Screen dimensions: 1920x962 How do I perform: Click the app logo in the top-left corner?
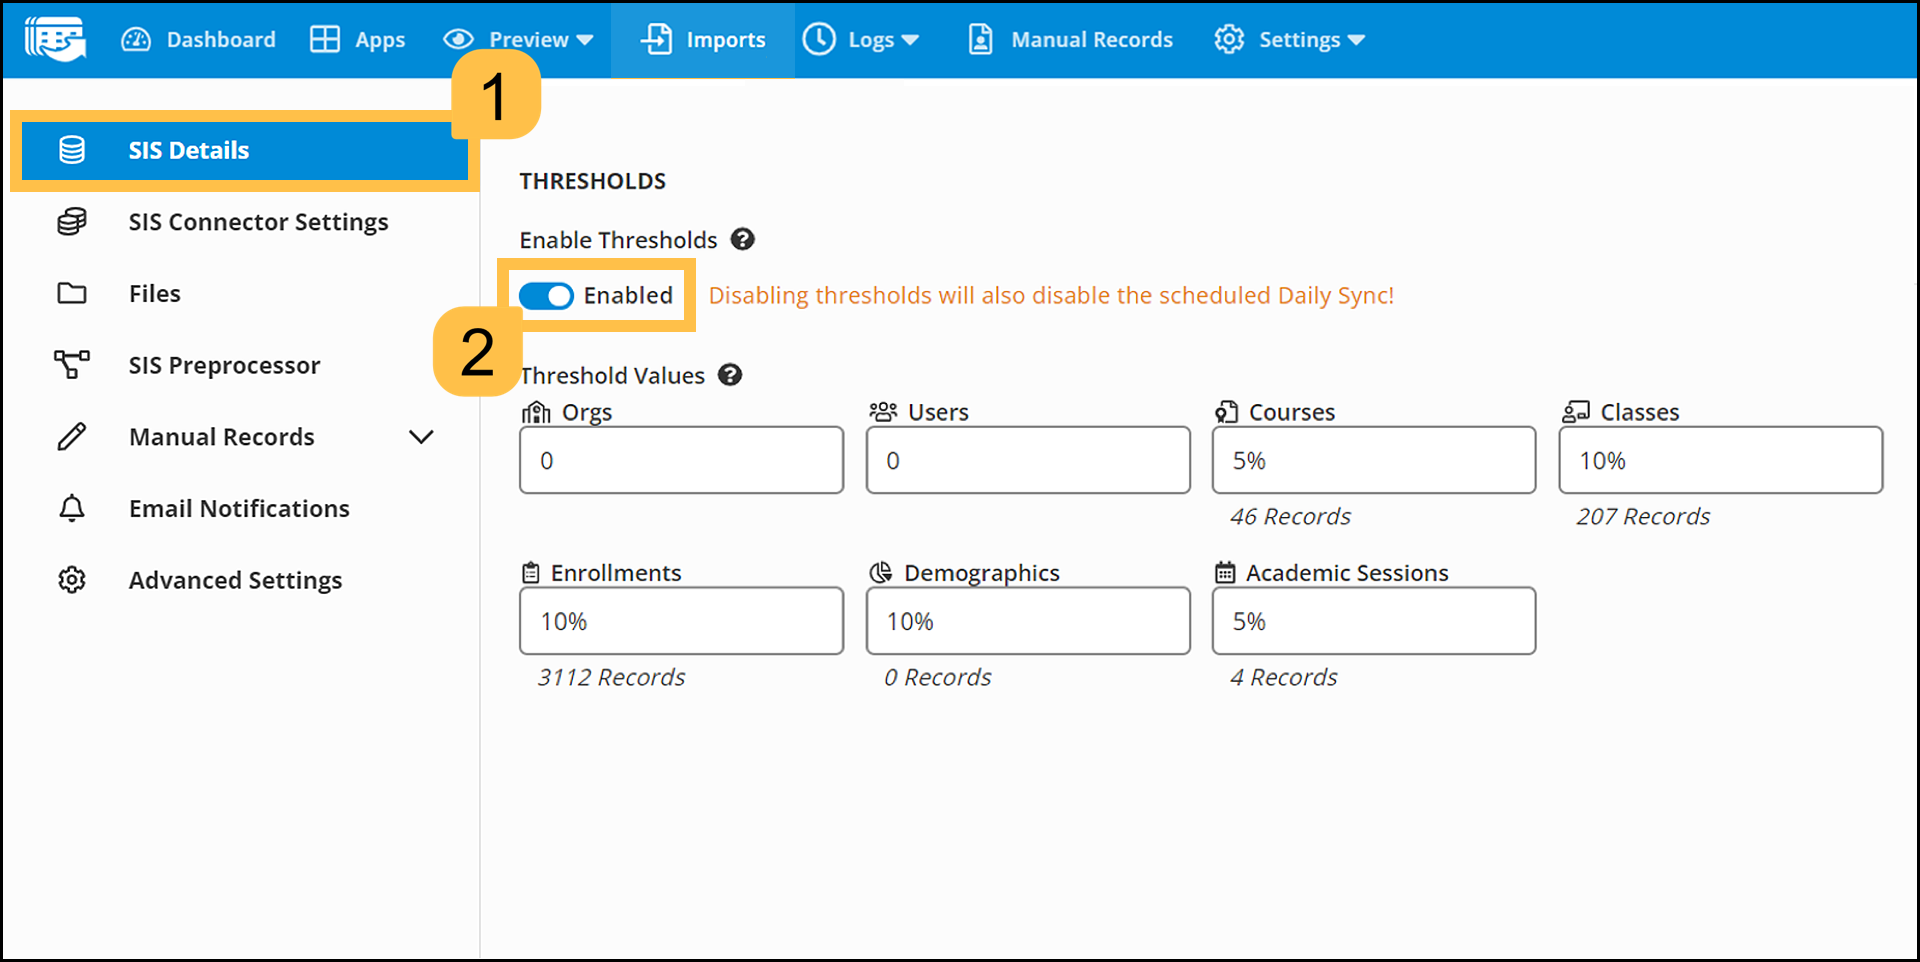pos(55,39)
